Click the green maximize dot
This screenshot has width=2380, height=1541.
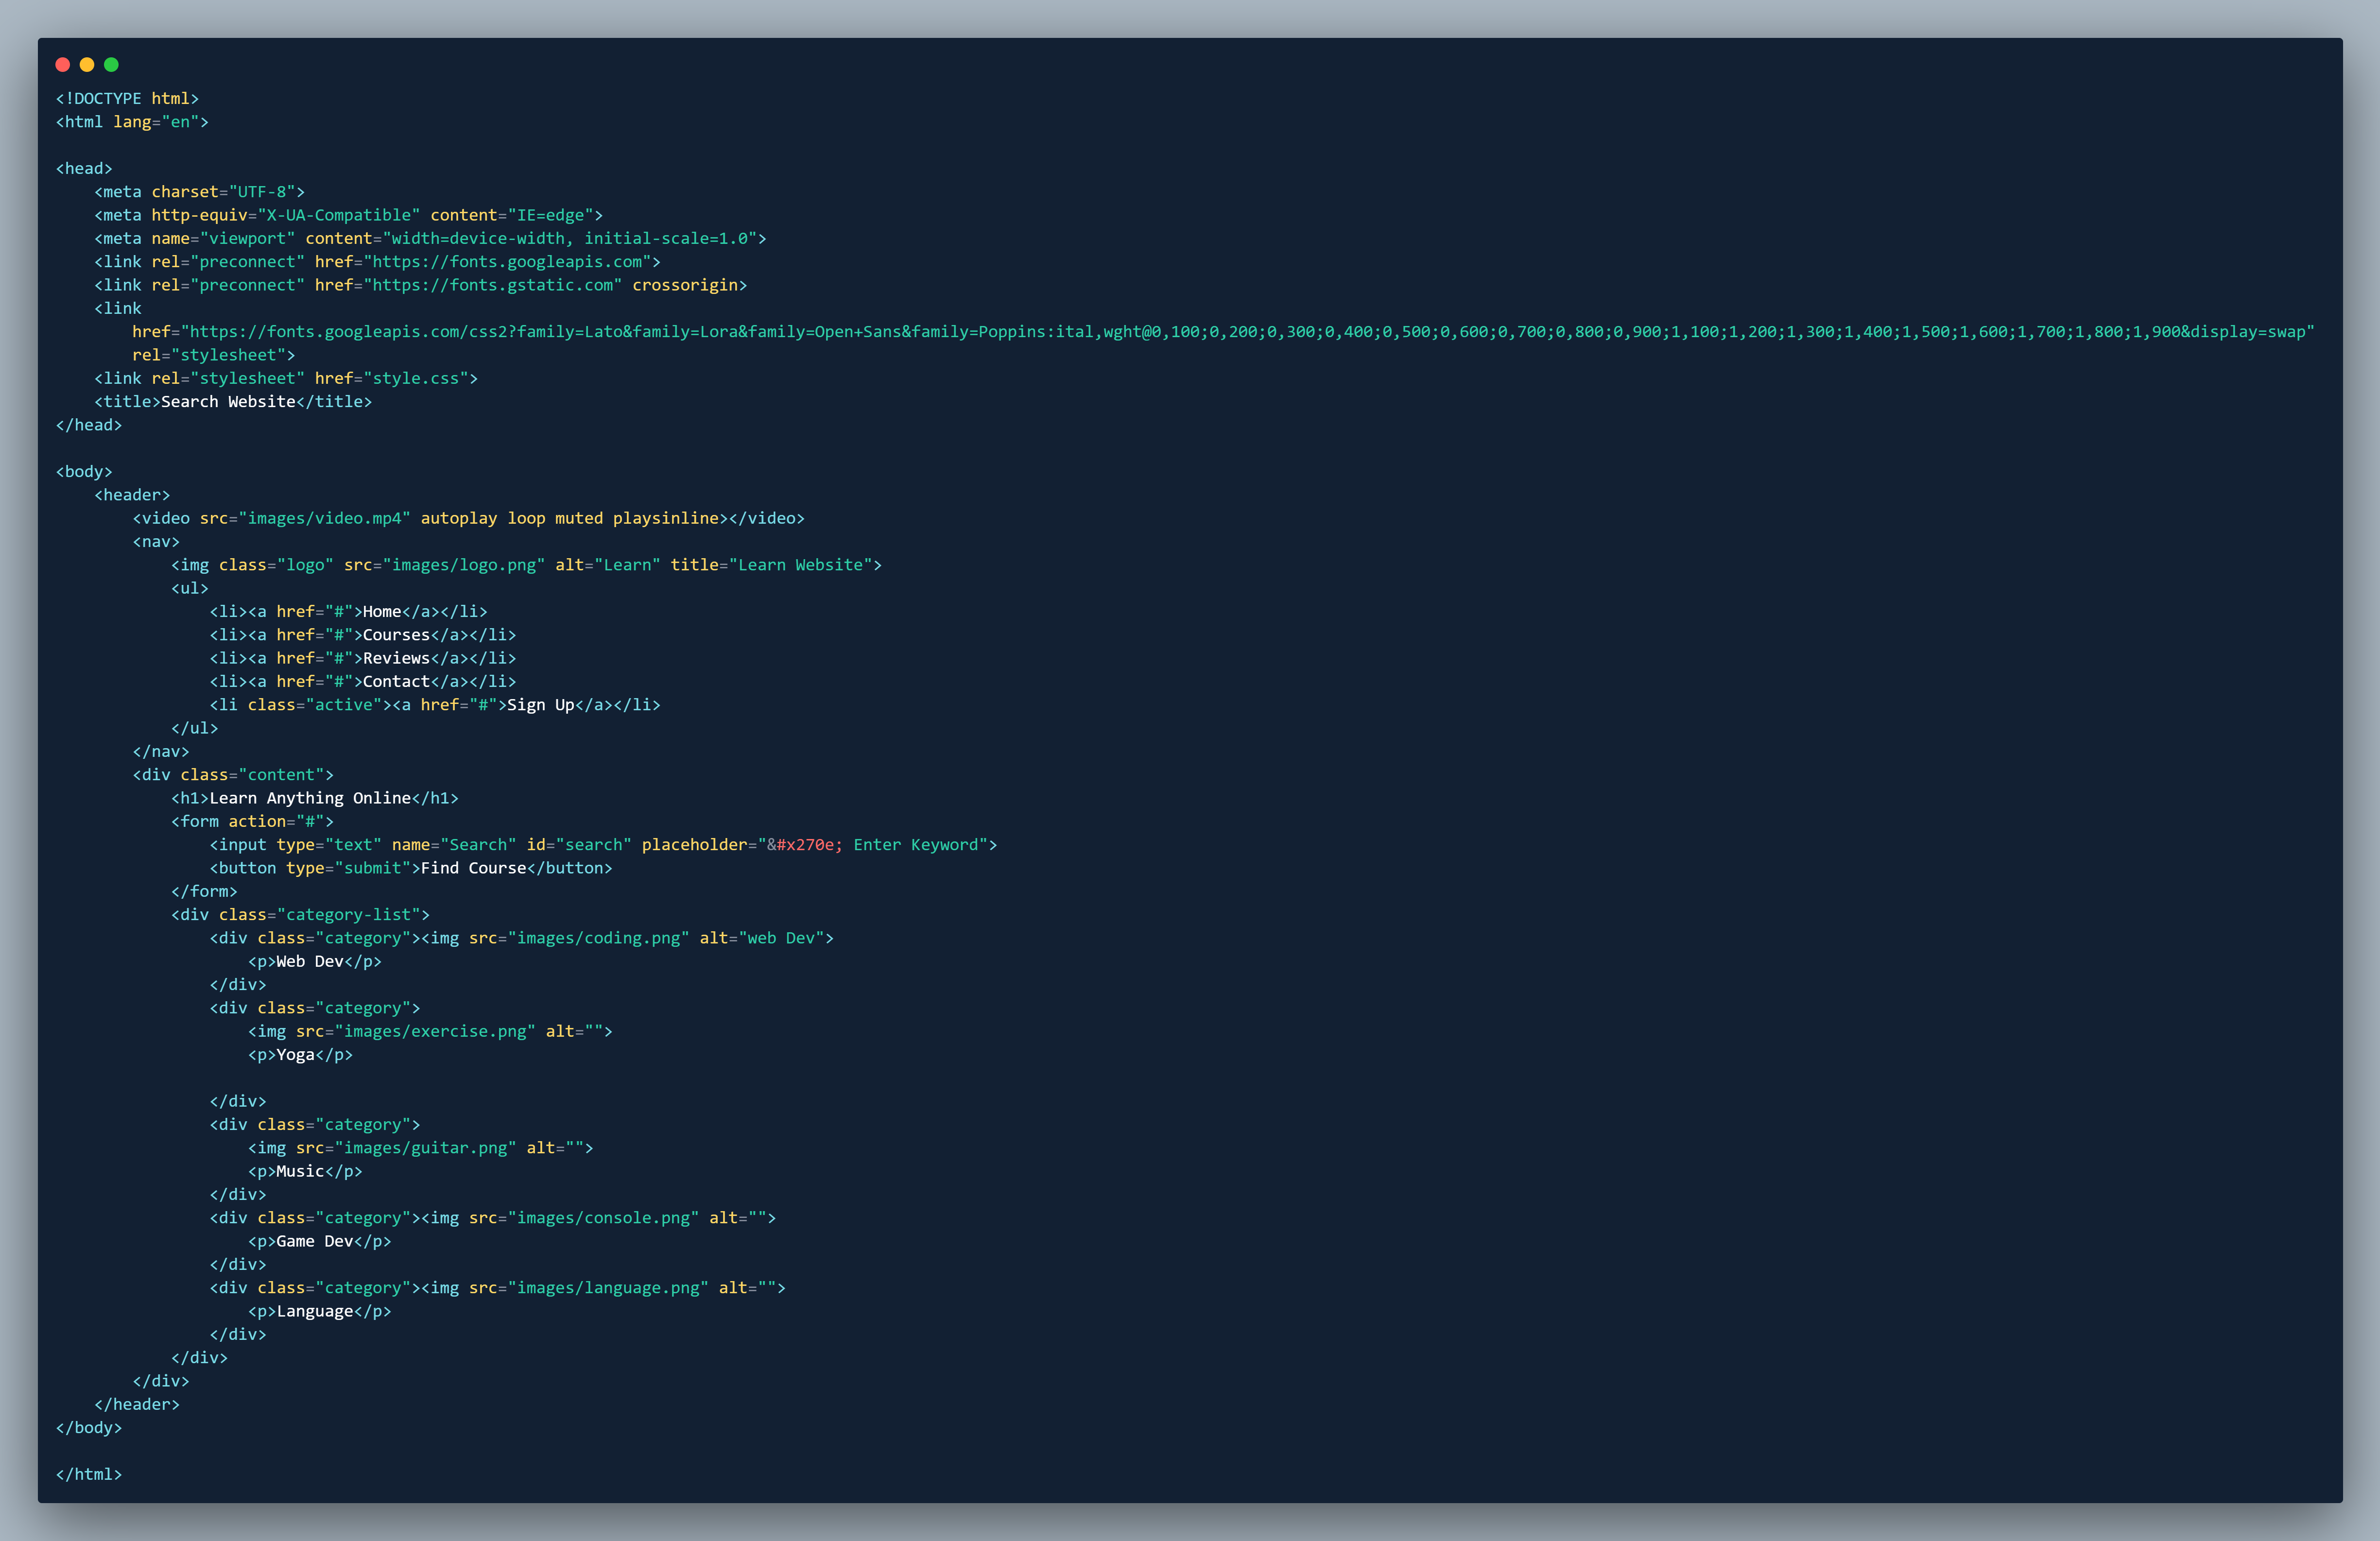click(x=111, y=65)
